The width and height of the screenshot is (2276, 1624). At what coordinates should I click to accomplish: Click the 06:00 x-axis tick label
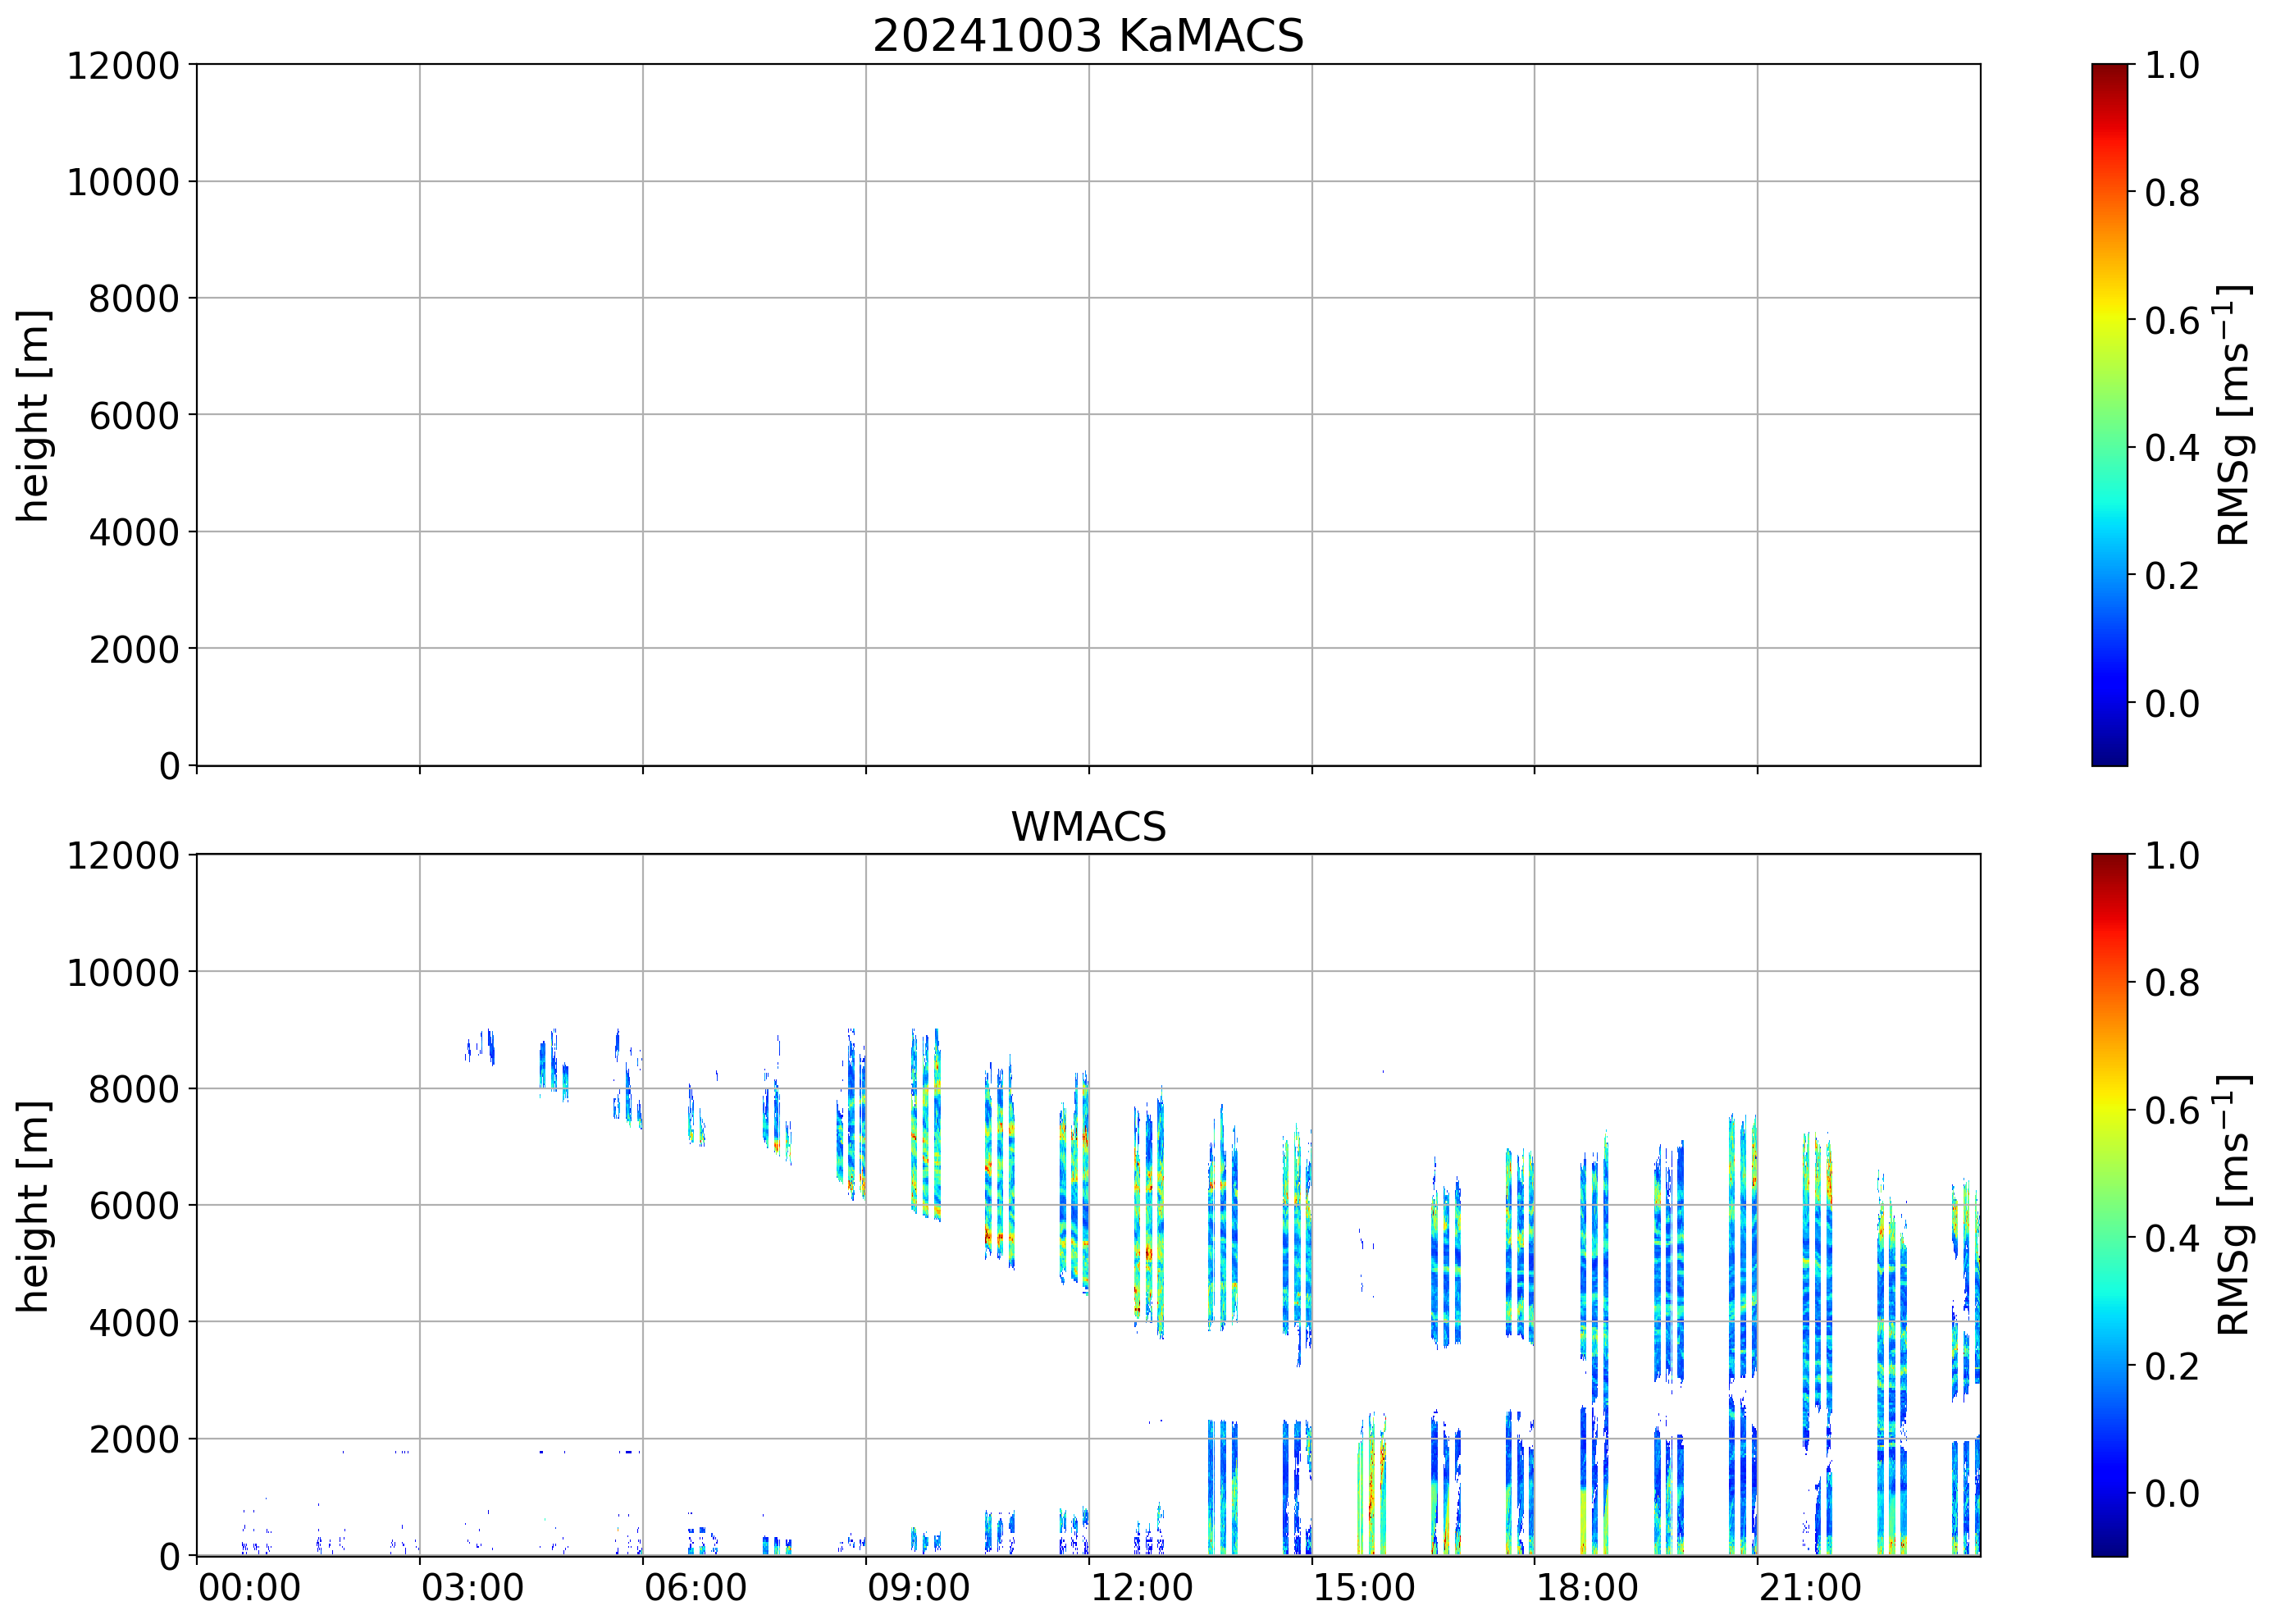point(695,1588)
